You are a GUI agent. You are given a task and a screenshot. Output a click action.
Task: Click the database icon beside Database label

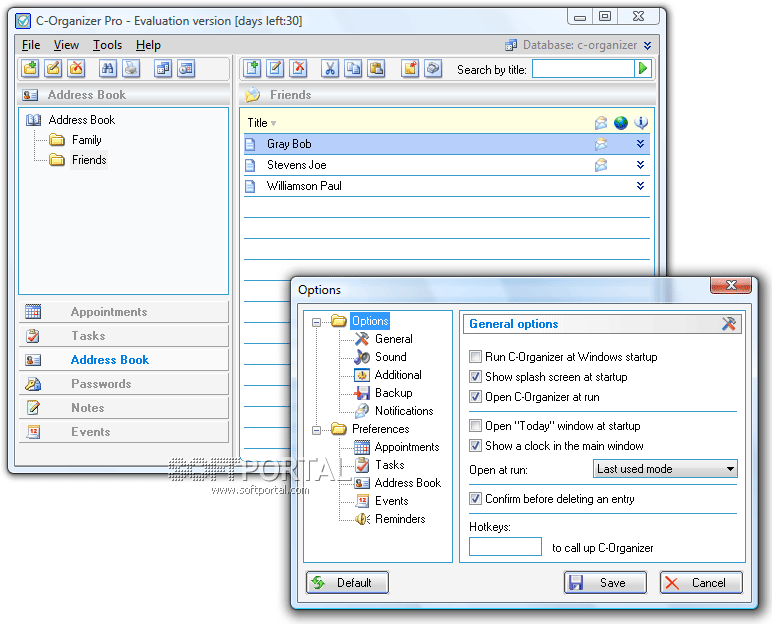511,45
